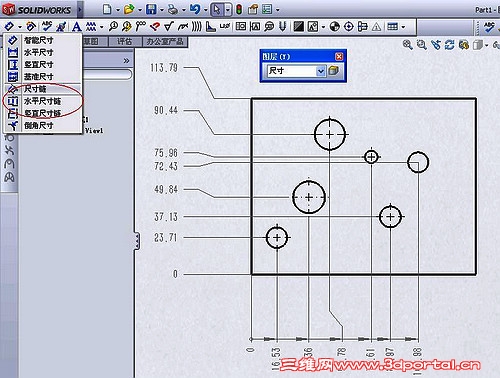Choose 尺寸链 (ordinate dimension) menu entry
Viewport: 500px width, 378px height.
42,89
